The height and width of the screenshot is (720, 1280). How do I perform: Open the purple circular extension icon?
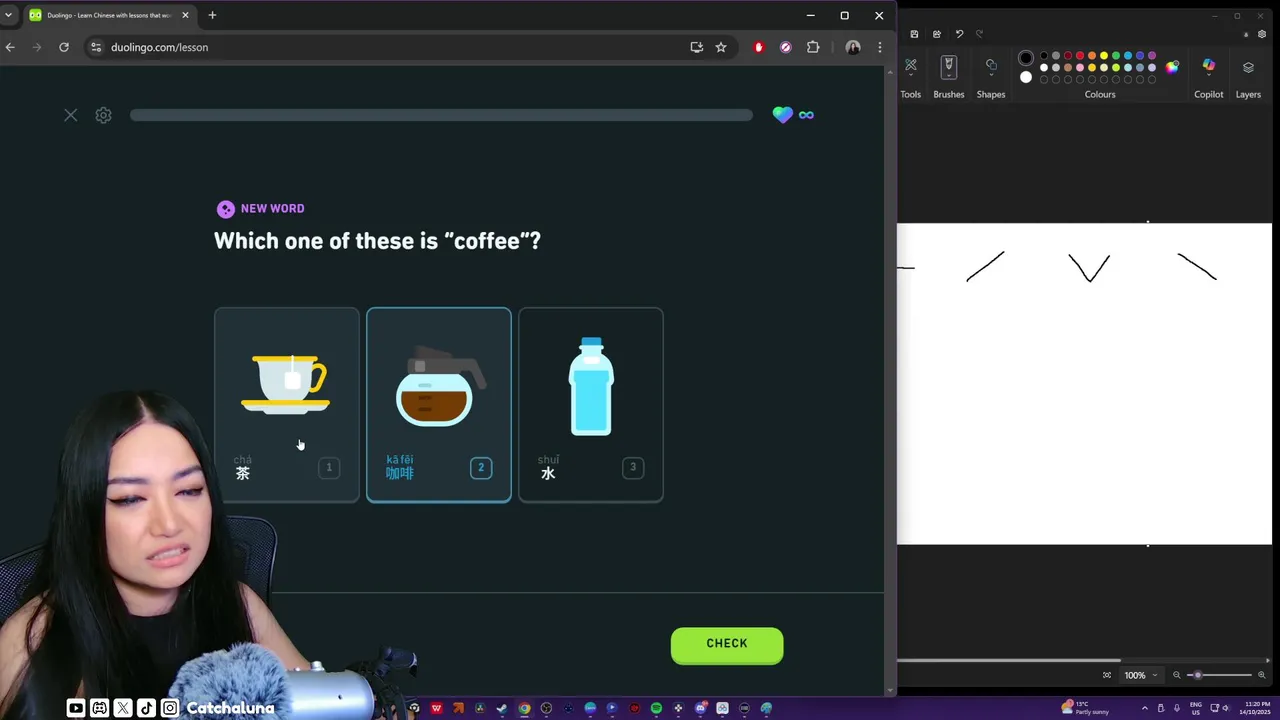point(786,47)
